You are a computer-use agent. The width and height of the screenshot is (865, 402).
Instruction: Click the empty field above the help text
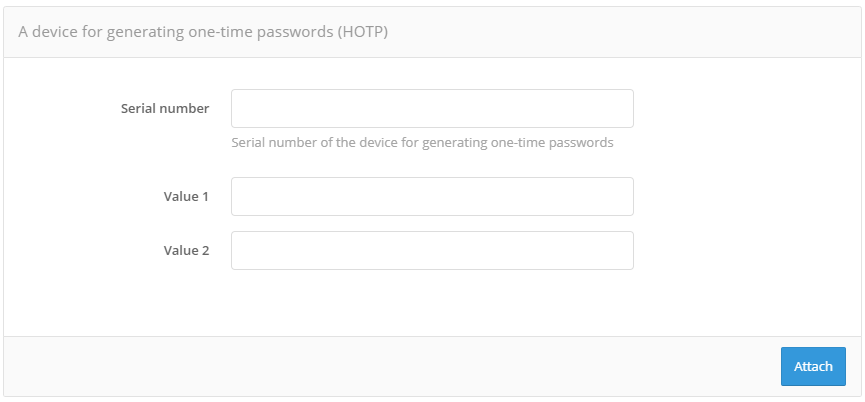click(x=432, y=109)
